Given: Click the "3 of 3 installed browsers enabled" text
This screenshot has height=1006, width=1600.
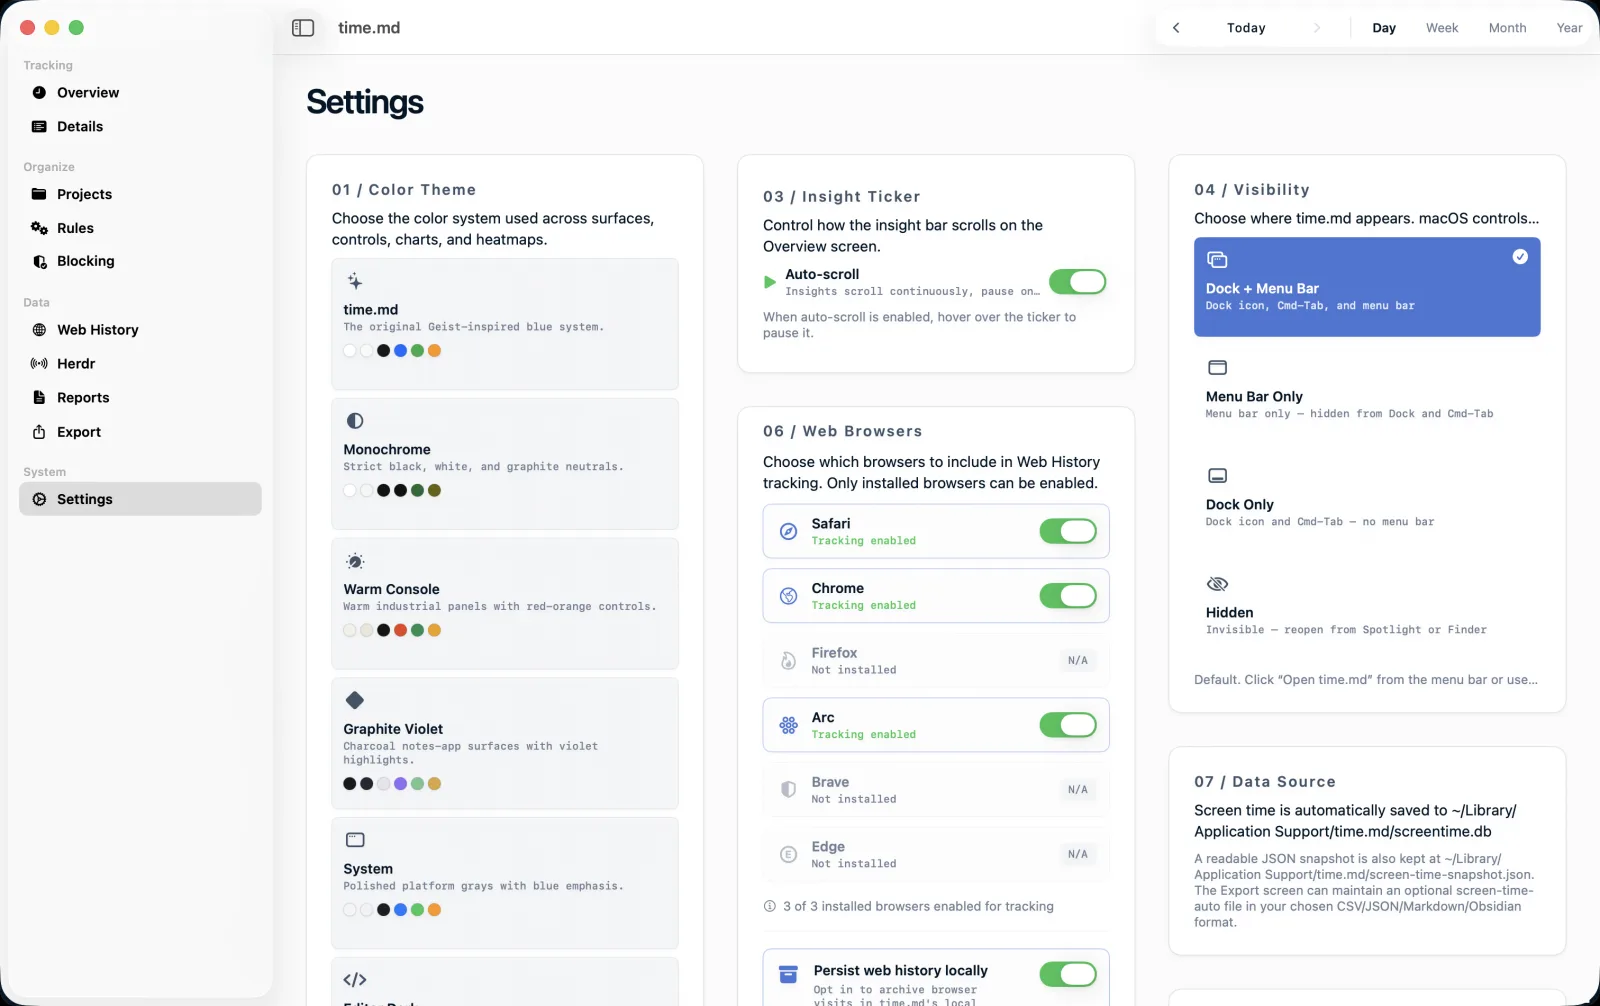Looking at the screenshot, I should [x=918, y=907].
